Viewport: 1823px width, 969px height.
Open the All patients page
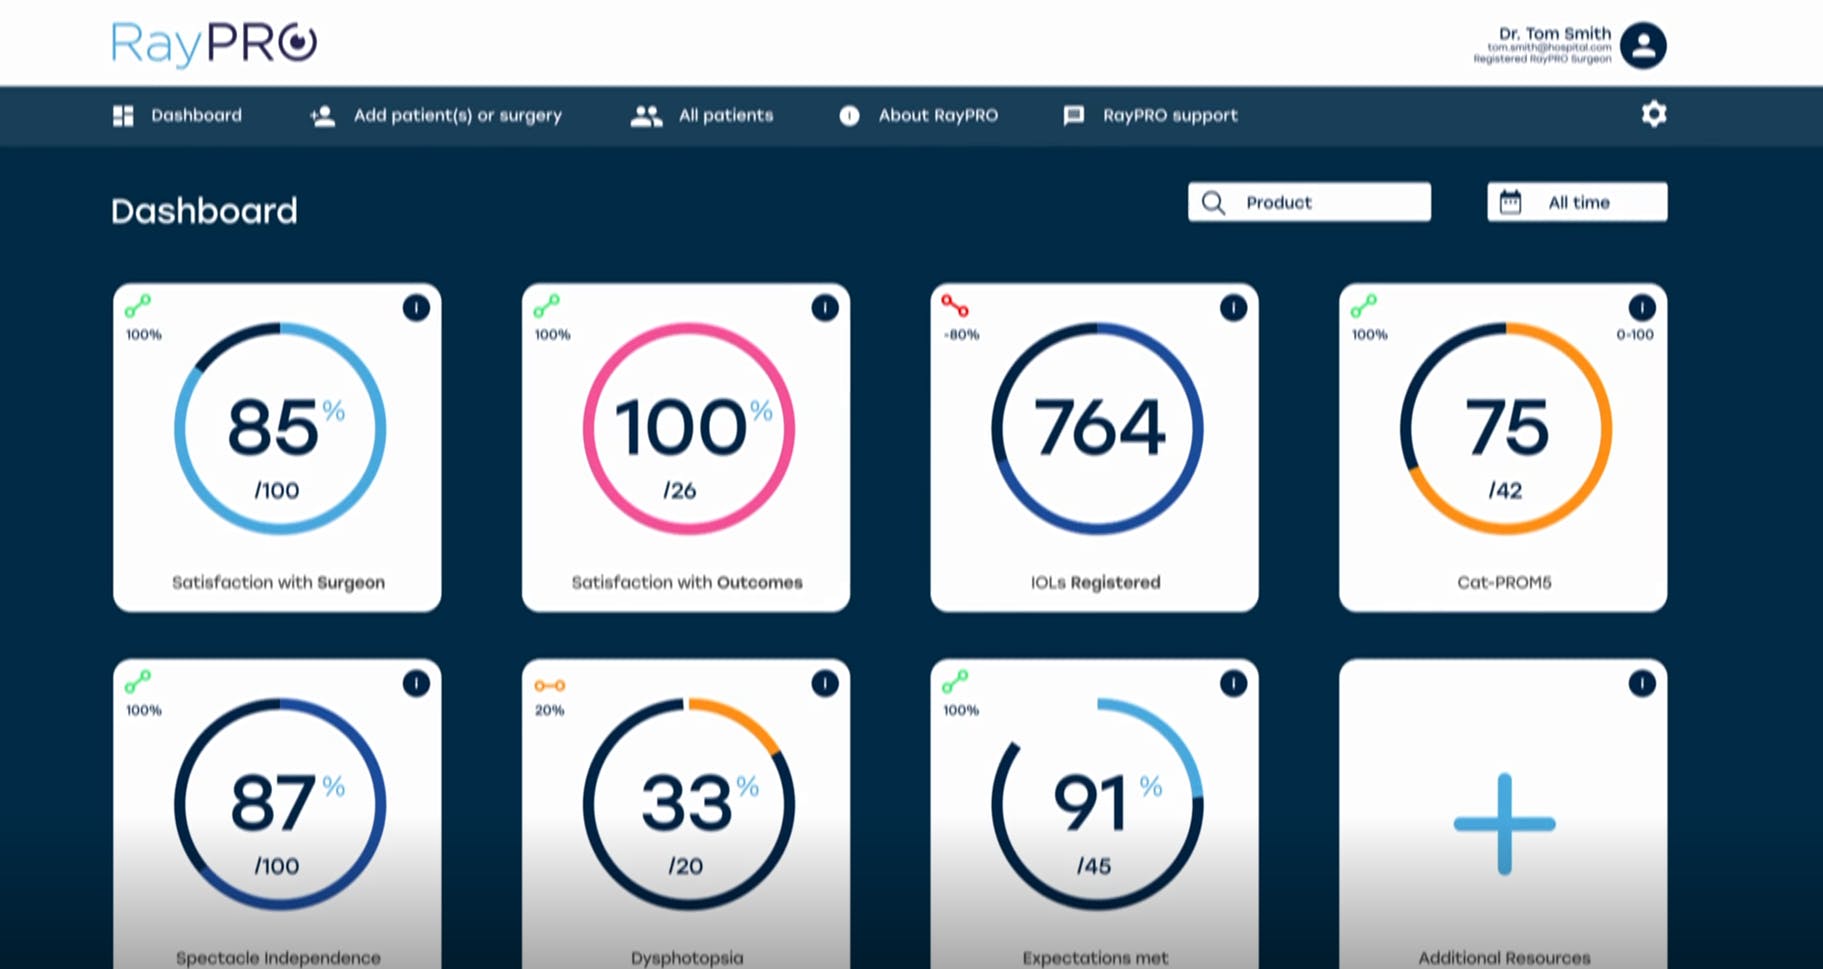(x=702, y=115)
